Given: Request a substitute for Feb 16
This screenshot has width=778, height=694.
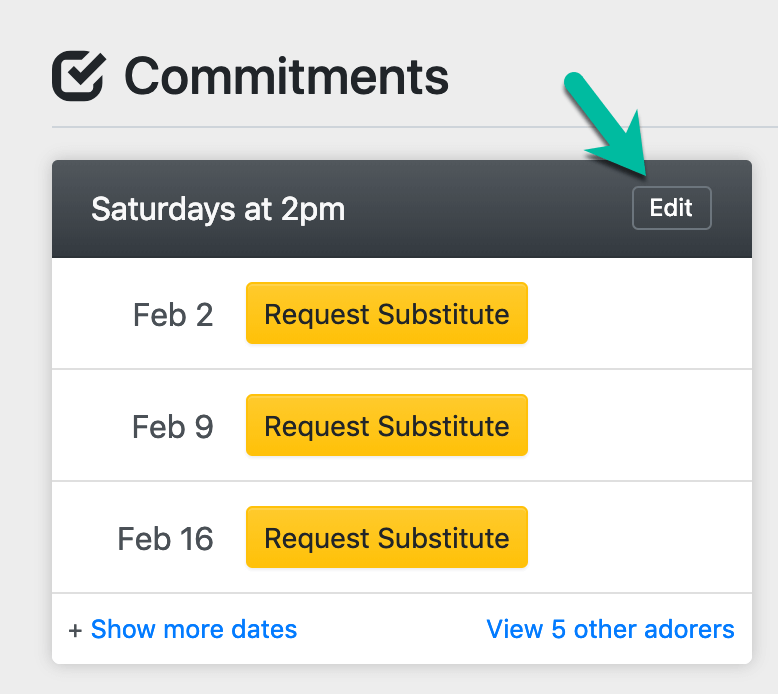Looking at the screenshot, I should pos(386,538).
